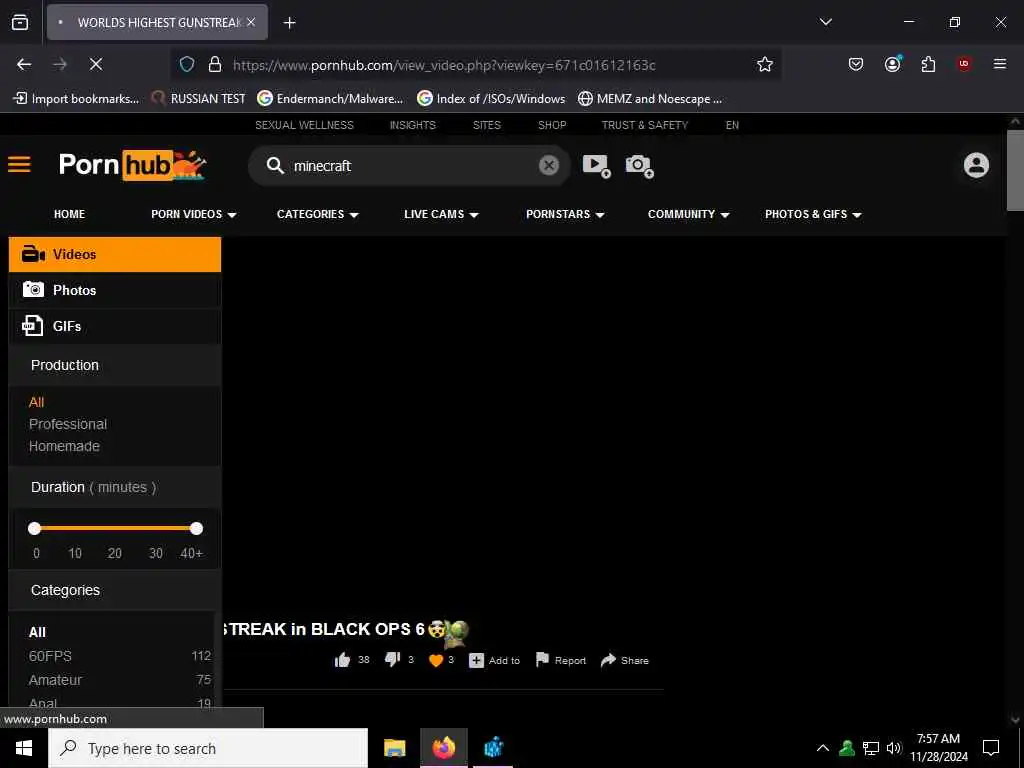This screenshot has height=768, width=1024.
Task: Open the uBlock Origin extension icon
Action: tap(964, 63)
